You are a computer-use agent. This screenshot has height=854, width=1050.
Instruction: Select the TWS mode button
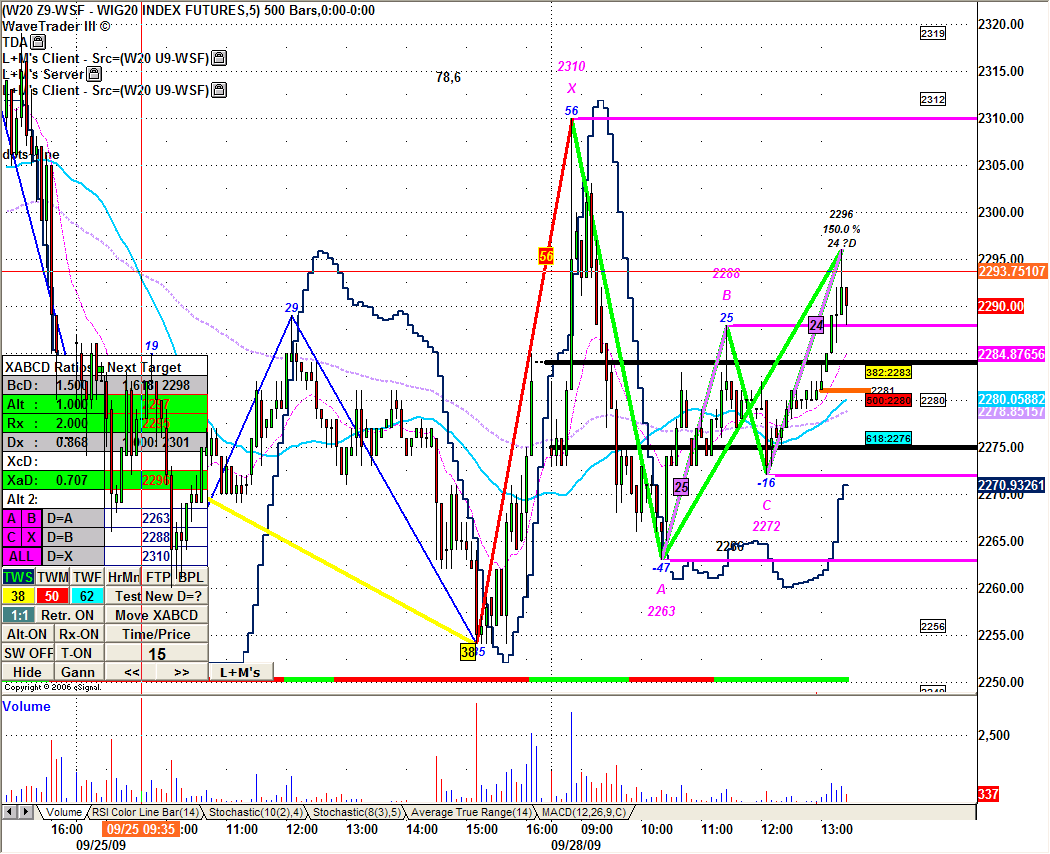tap(18, 577)
